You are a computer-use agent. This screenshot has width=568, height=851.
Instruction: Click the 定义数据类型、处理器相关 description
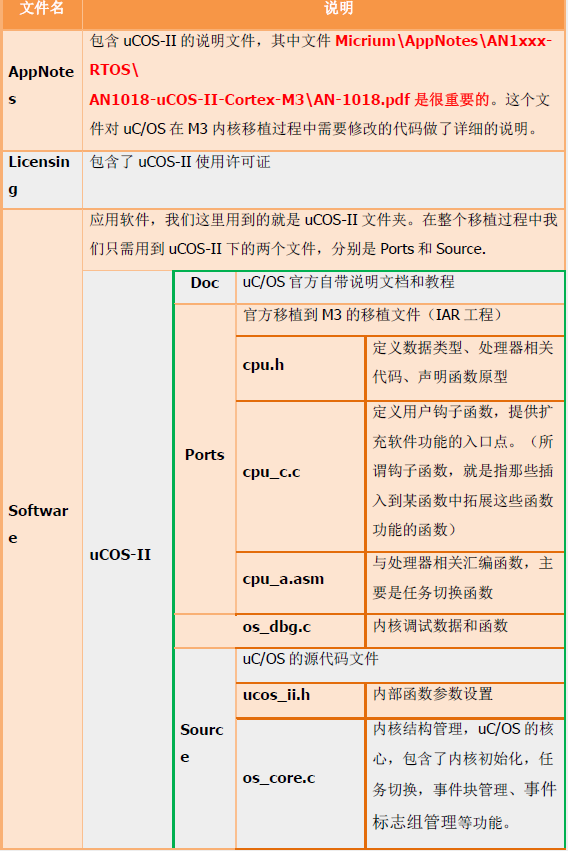(x=463, y=362)
